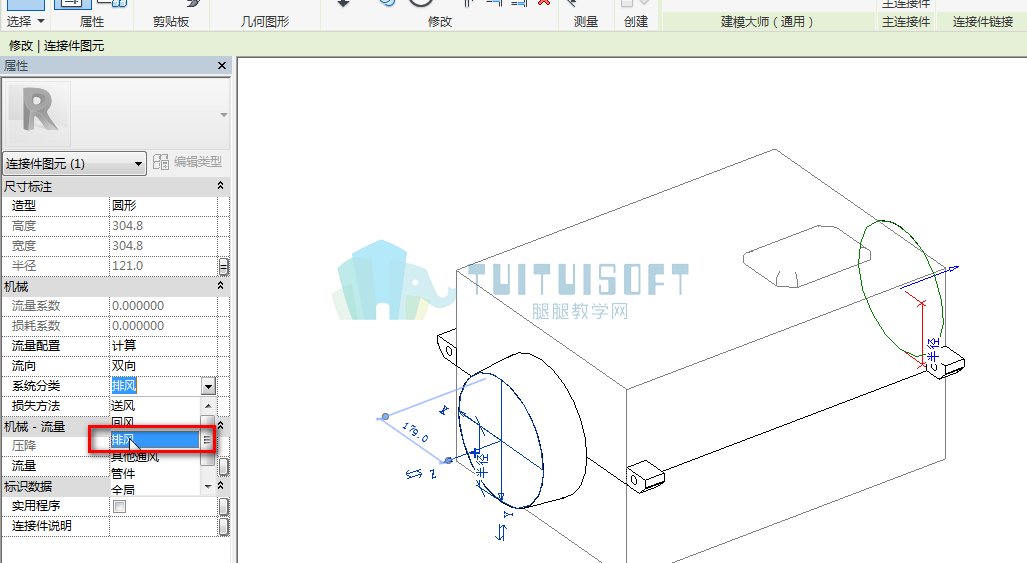Click the 流量配置 value 计算
1027x563 pixels.
tap(162, 346)
